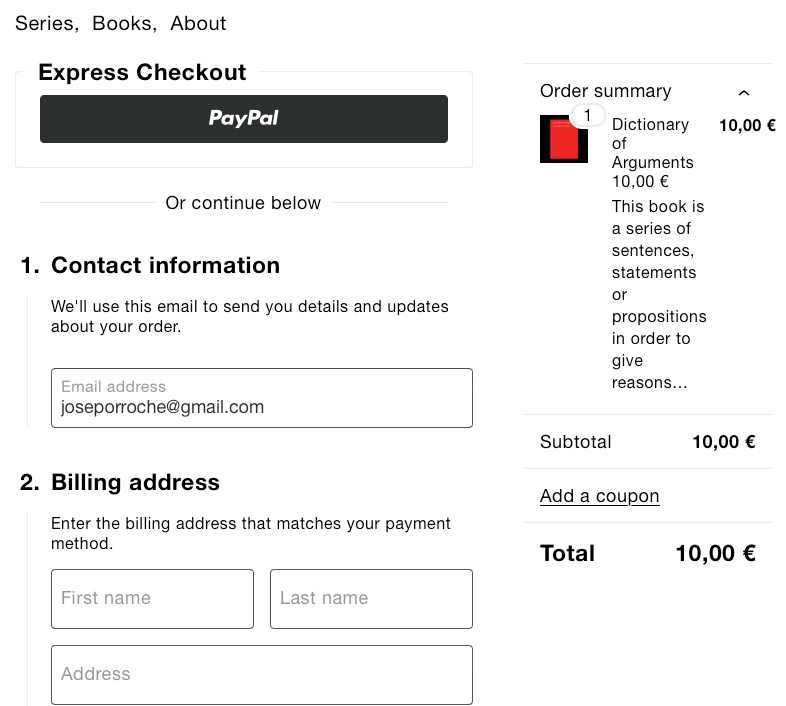Click the Dictionary of Arguments product title

pyautogui.click(x=652, y=143)
